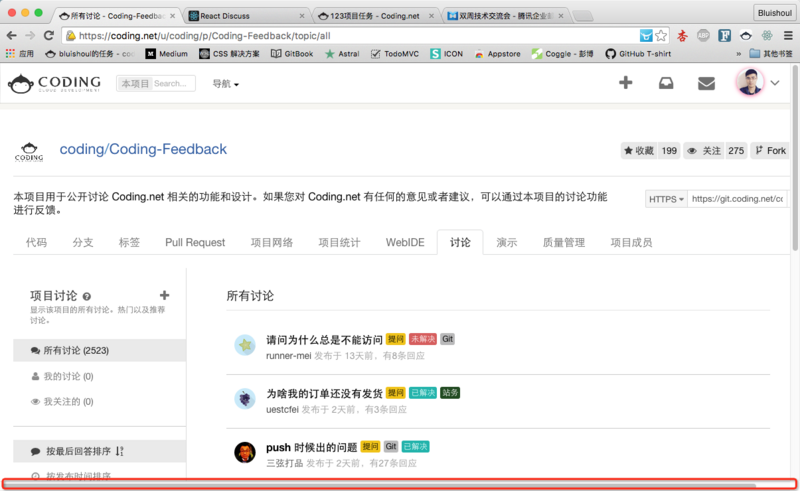Expand the user menu chevron
800x491 pixels.
[x=775, y=83]
